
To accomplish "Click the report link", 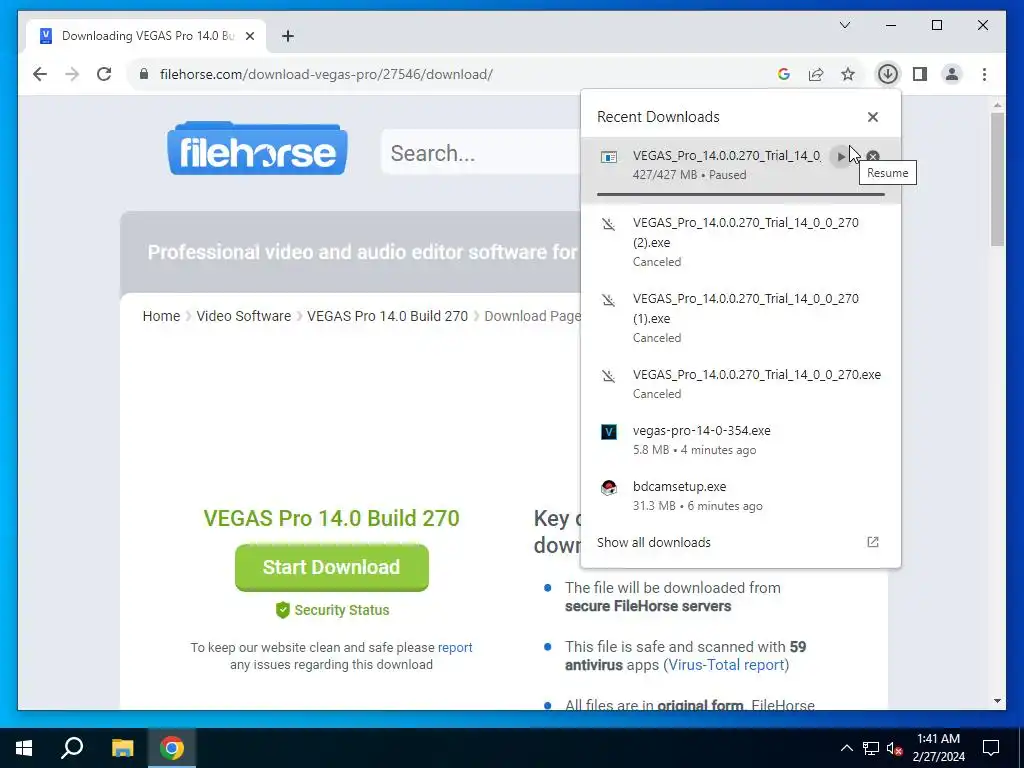I will (455, 647).
